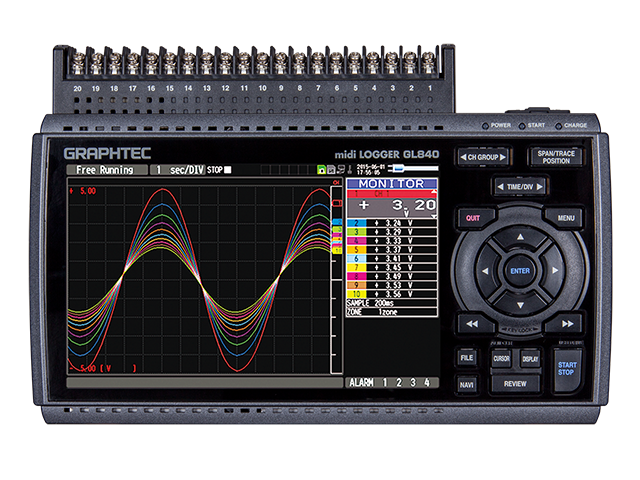This screenshot has width=640, height=480.
Task: Select channel 8 row reading 3.49 V
Action: [392, 276]
